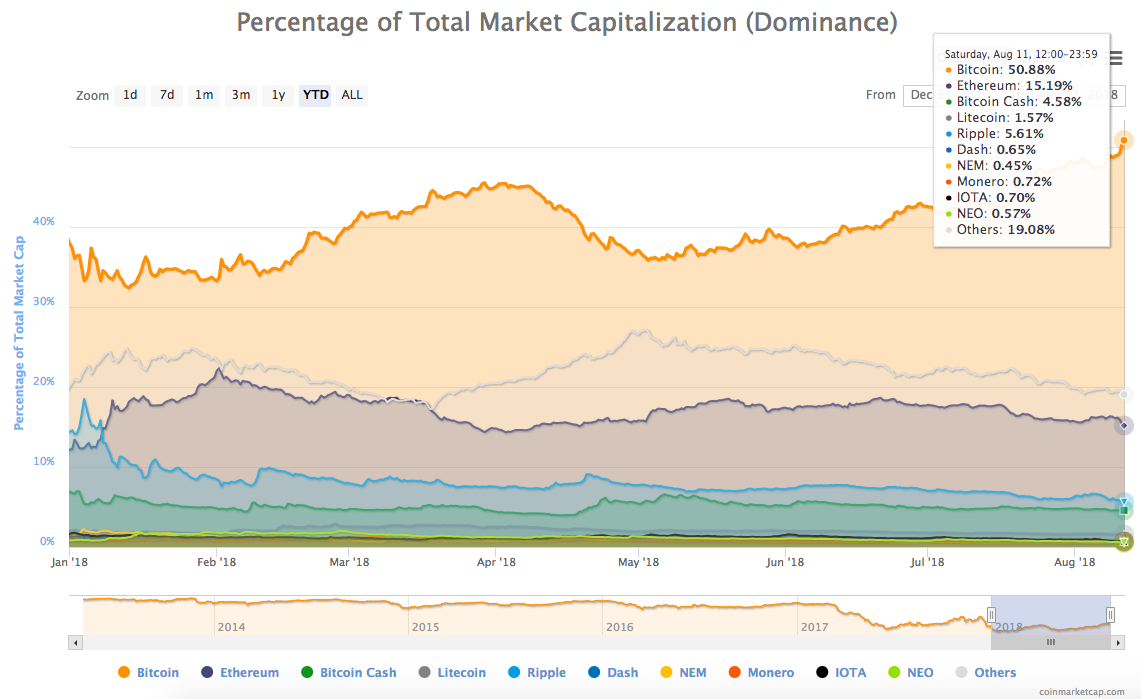Select the 1y zoom option
Viewport: 1141px width, 699px height.
(x=278, y=94)
